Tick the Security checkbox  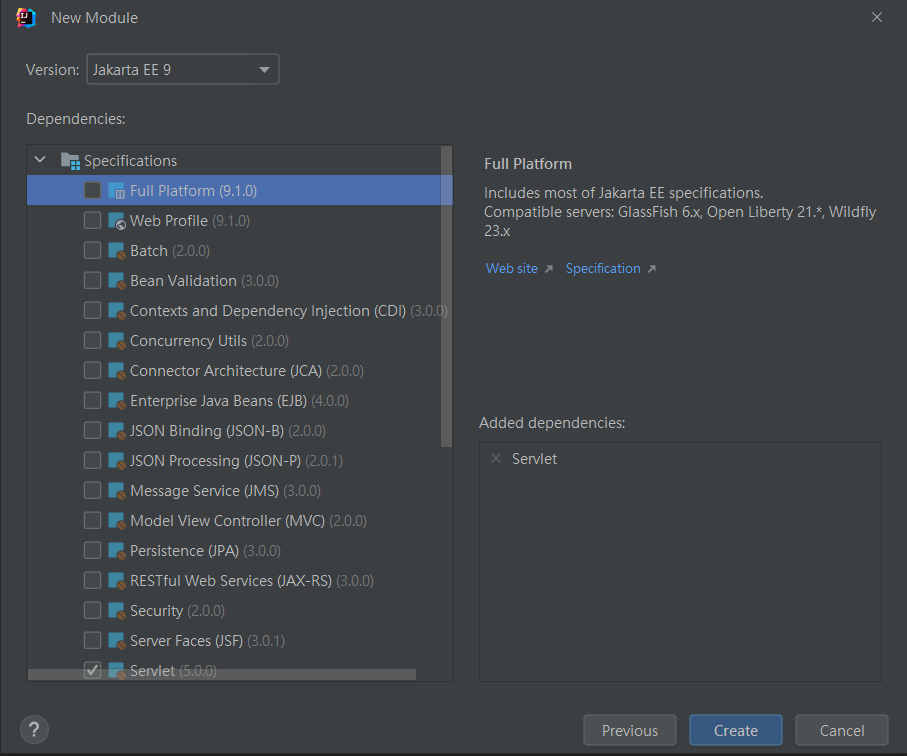93,611
